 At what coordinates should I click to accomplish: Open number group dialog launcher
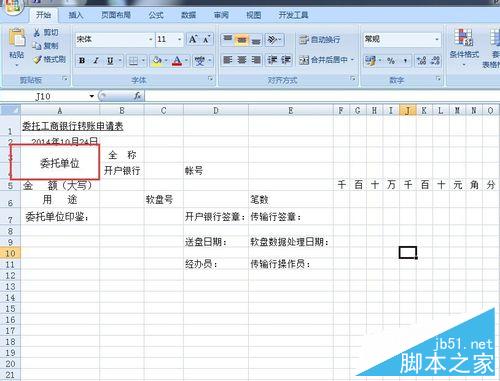click(438, 79)
